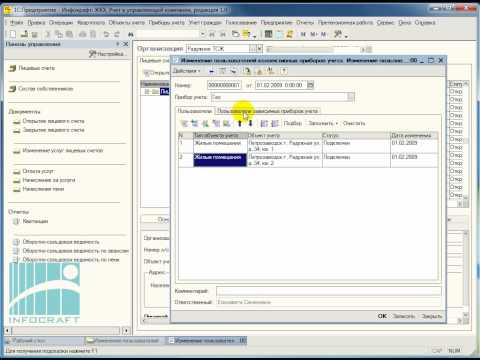The height and width of the screenshot is (360, 480).
Task: Open Оплата услуг link
Action: click(38, 171)
